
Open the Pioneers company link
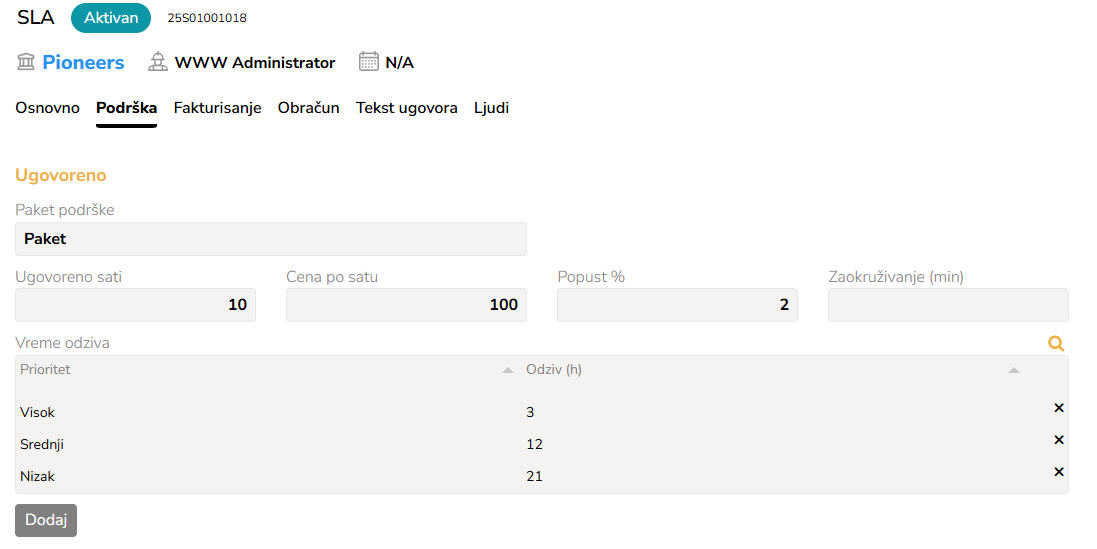coord(83,62)
